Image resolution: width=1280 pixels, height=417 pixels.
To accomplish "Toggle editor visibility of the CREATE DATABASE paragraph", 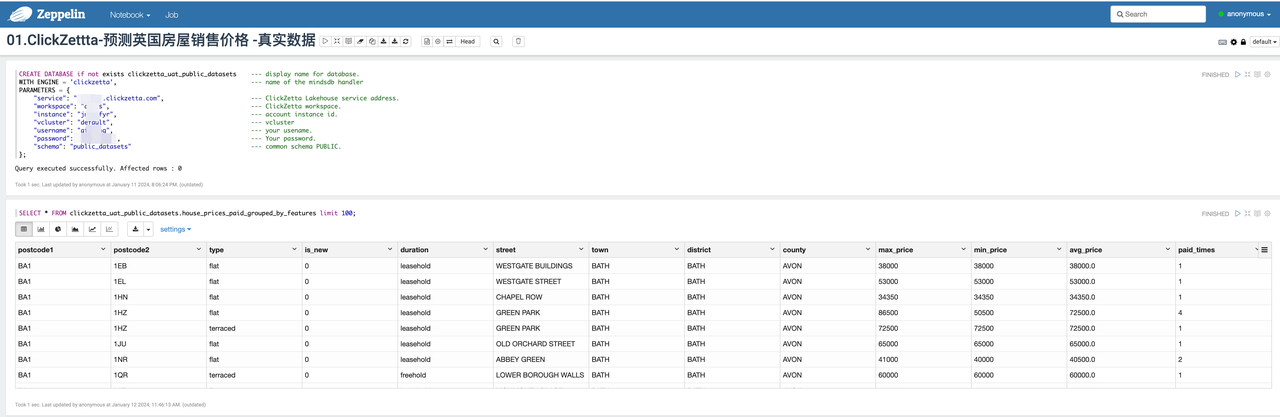I will [x=1248, y=74].
